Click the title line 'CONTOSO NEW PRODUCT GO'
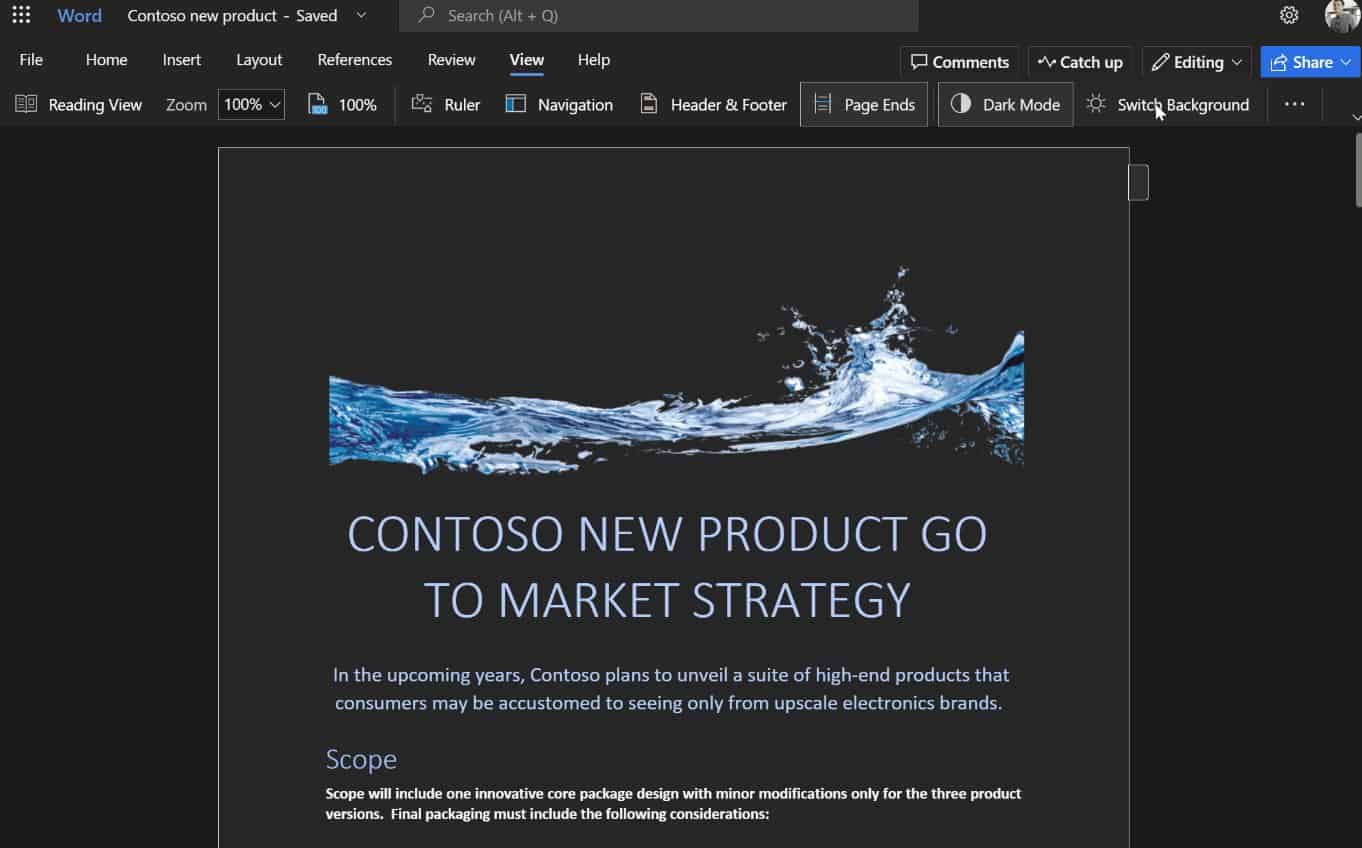Screen dimensions: 1362x848 [667, 534]
